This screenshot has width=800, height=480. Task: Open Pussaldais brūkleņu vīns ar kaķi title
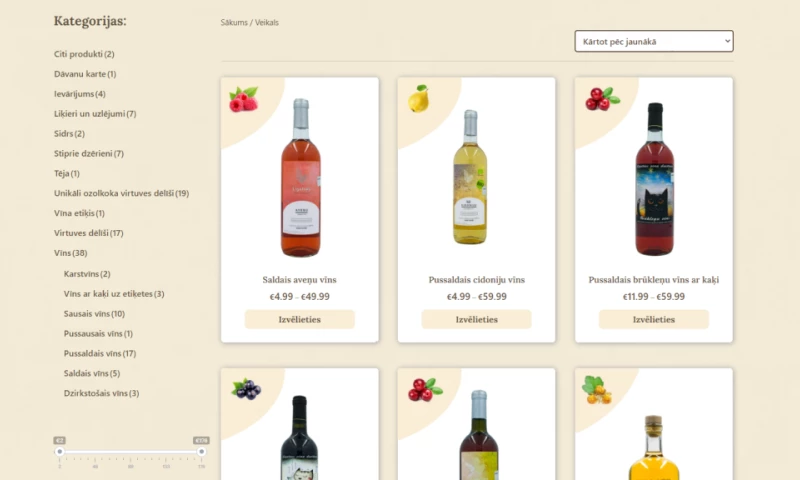654,280
